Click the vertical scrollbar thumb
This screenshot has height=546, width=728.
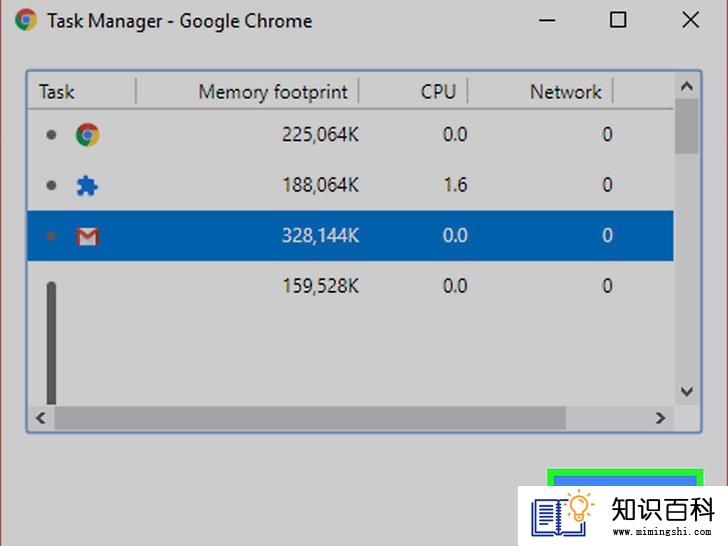coord(687,126)
